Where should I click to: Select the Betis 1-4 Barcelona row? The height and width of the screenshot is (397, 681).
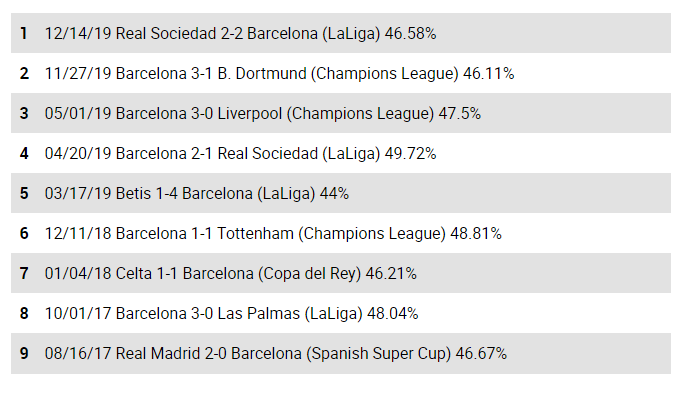pos(341,193)
